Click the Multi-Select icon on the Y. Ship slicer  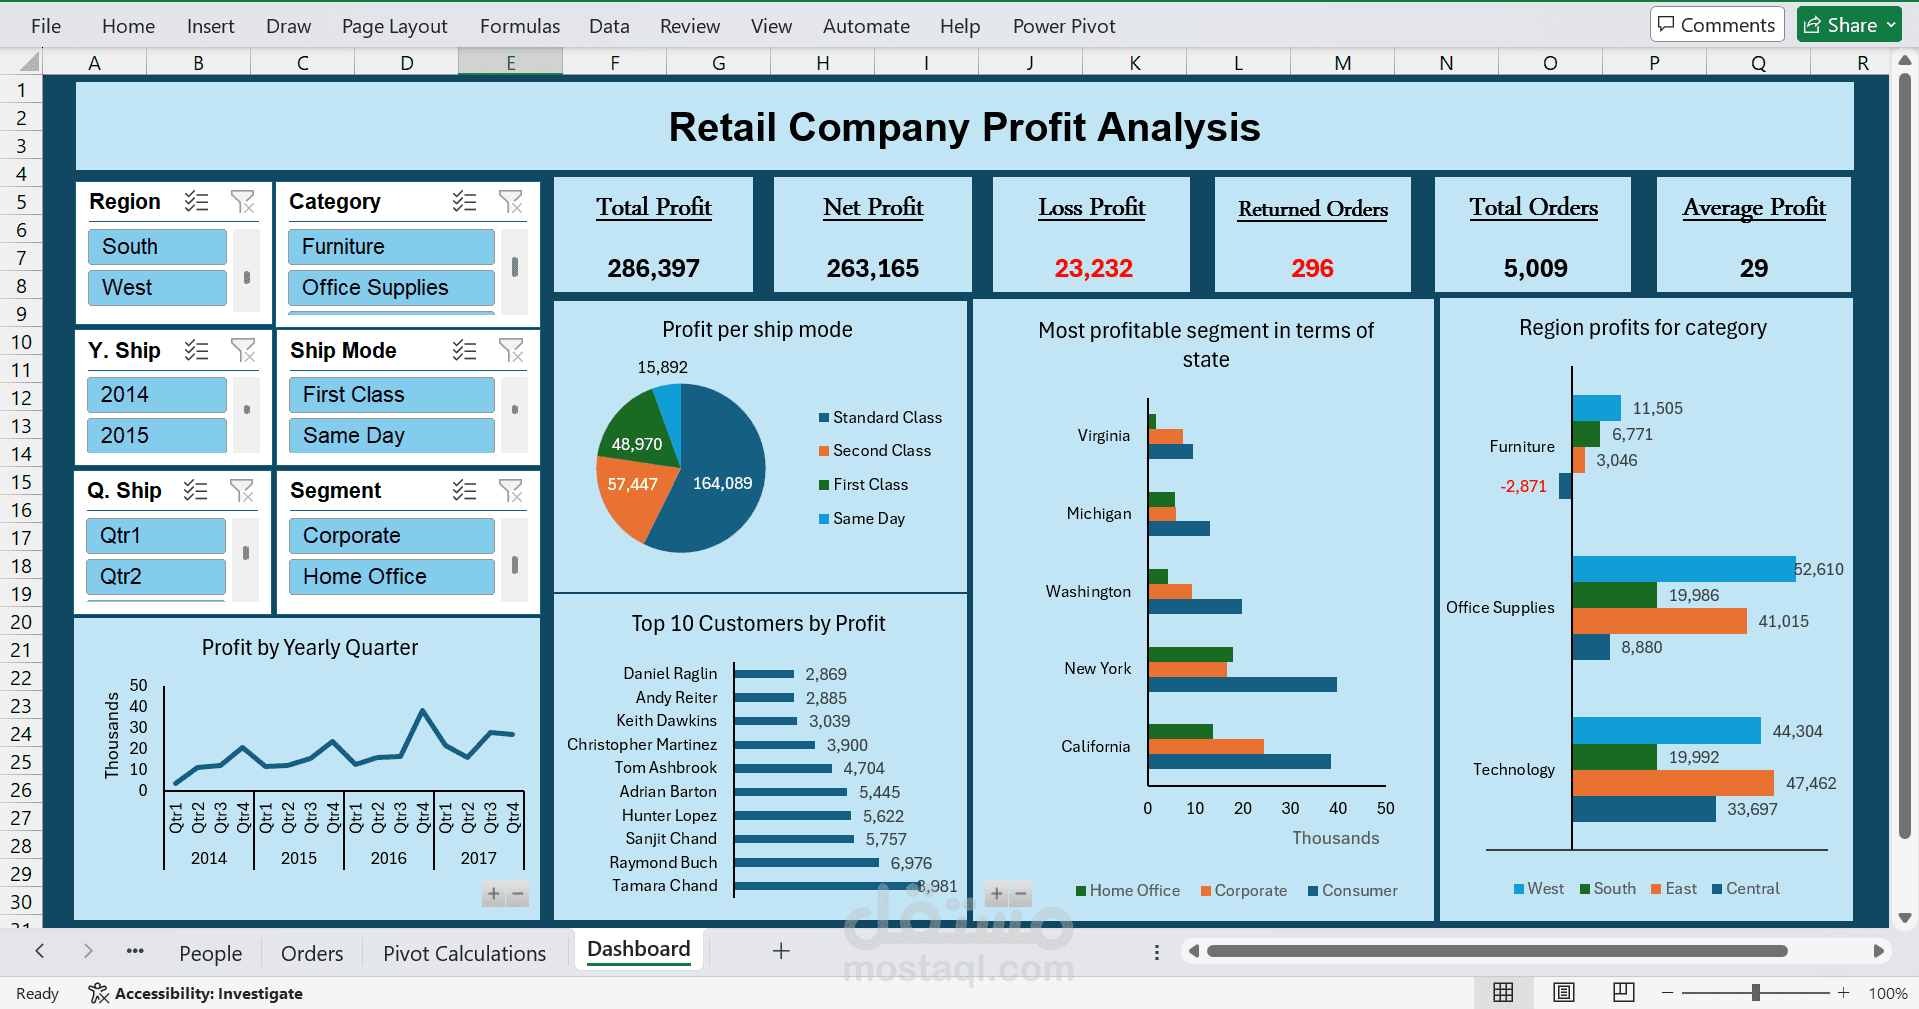point(196,350)
